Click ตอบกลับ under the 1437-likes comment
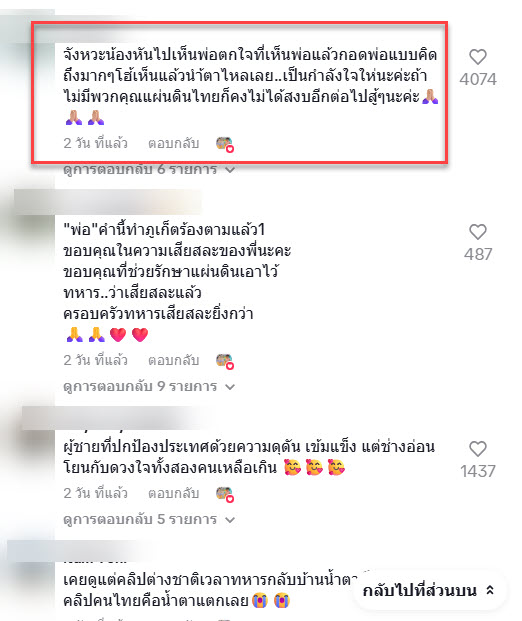 point(173,493)
